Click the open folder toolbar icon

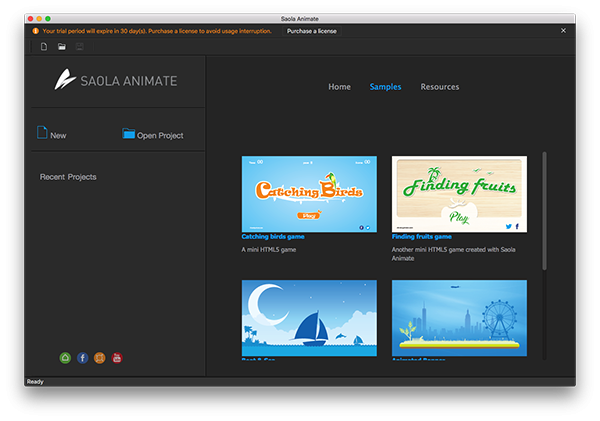click(x=62, y=47)
